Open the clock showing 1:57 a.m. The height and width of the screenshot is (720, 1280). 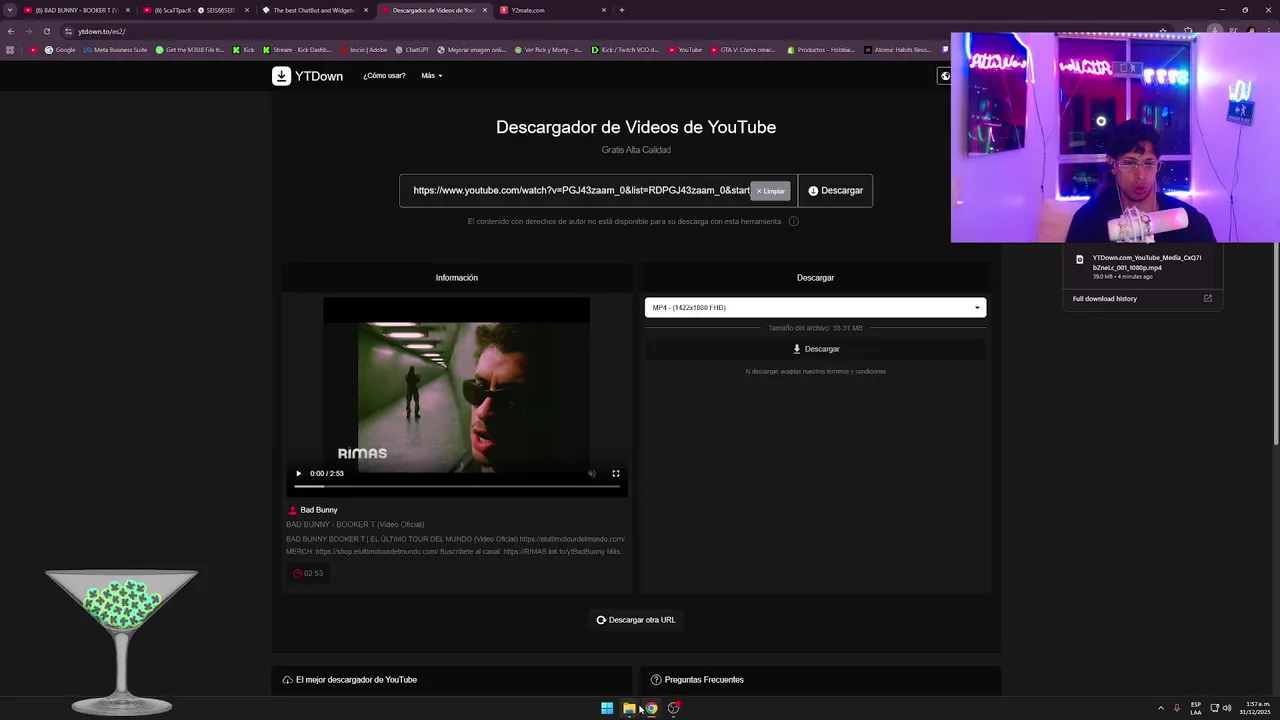coord(1255,708)
